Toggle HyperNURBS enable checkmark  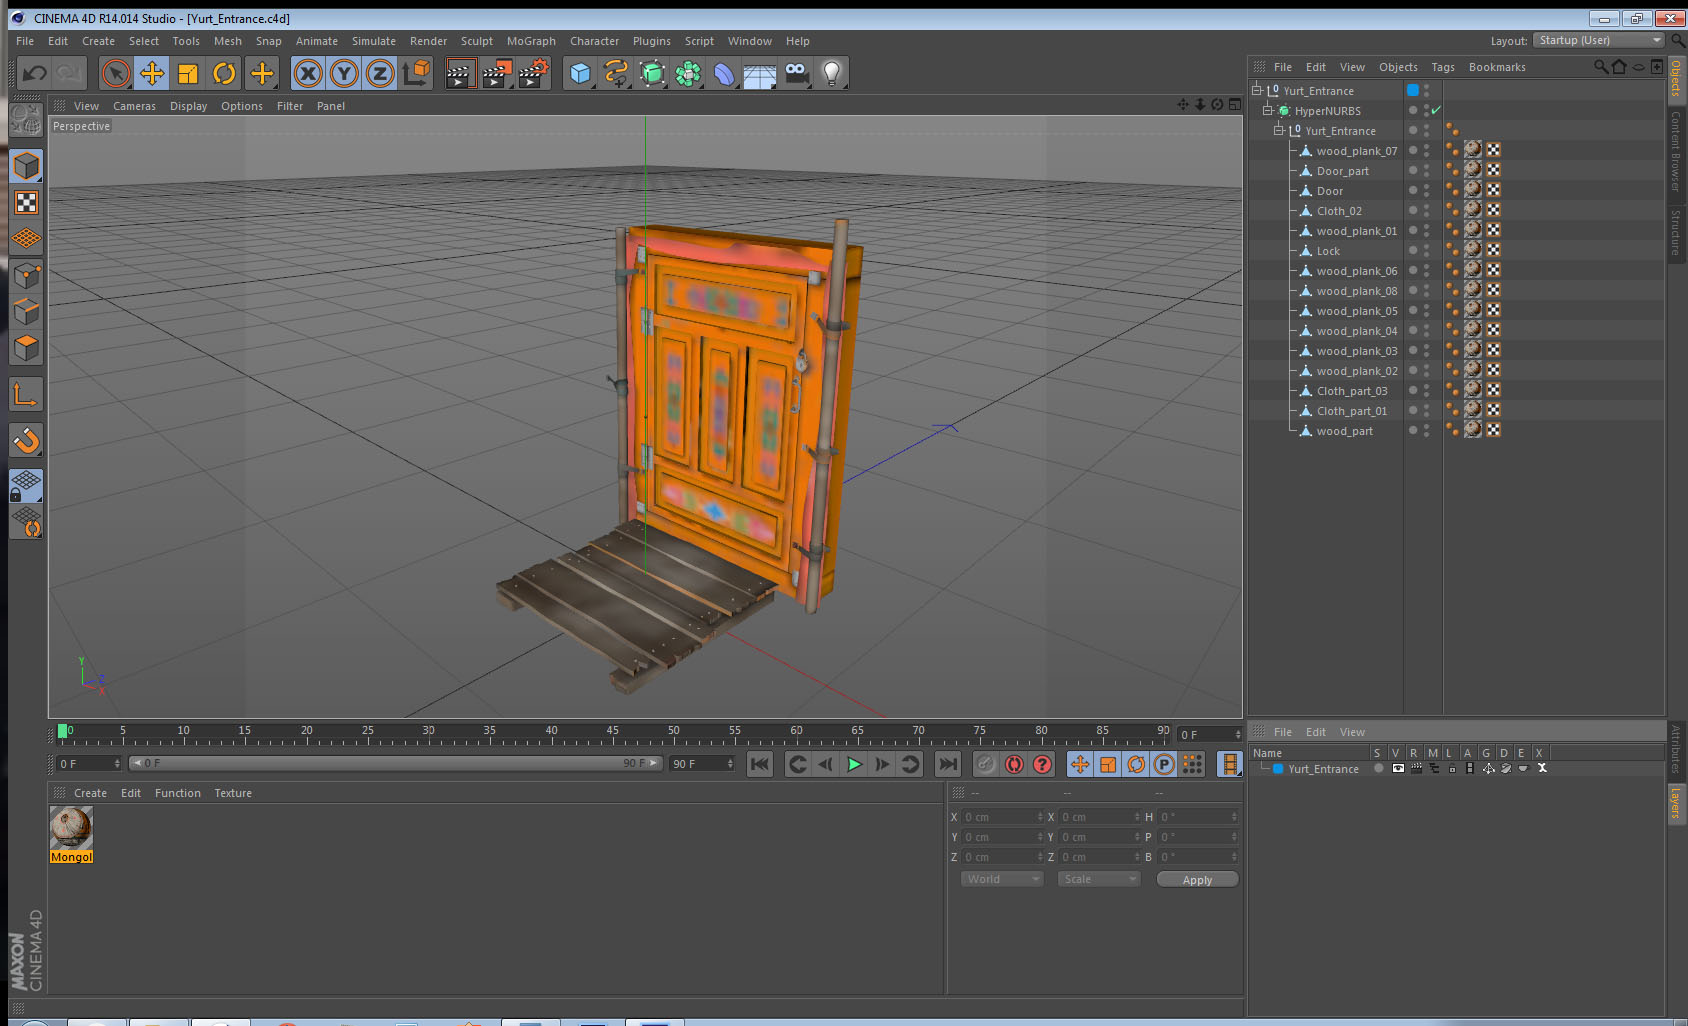point(1436,110)
